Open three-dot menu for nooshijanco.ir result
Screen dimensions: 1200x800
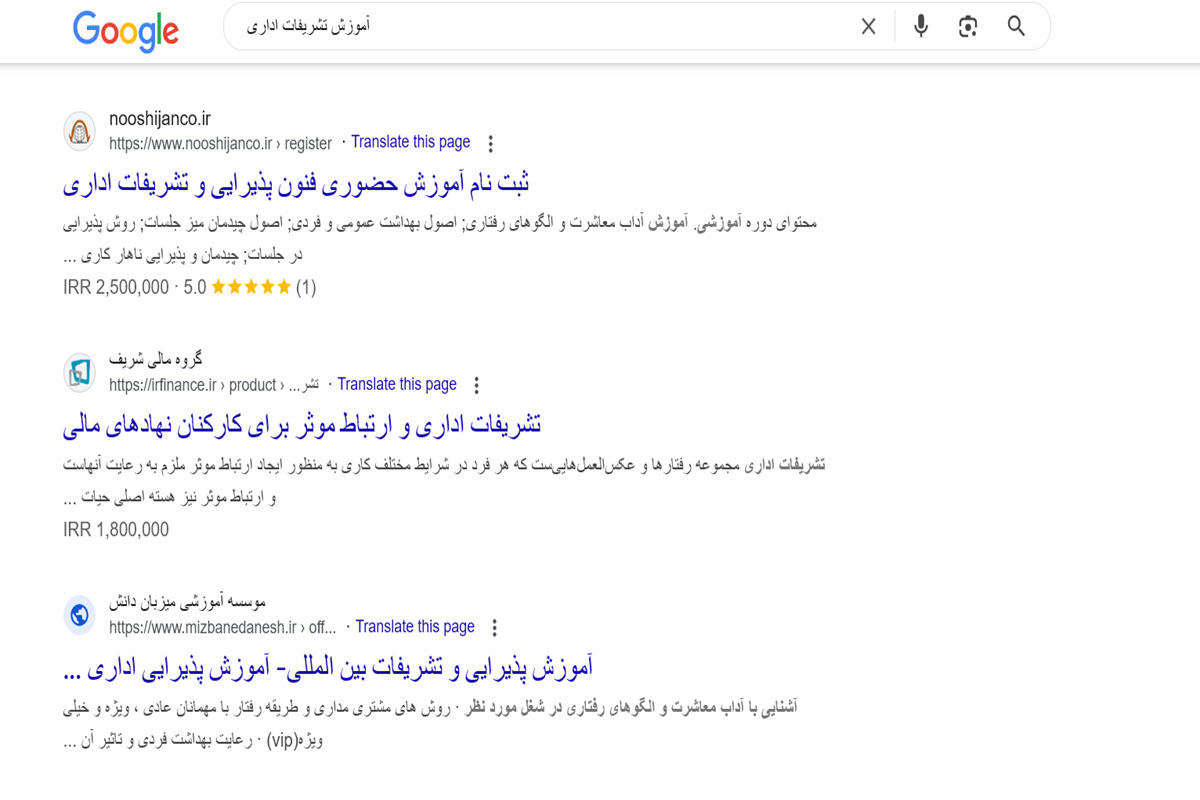[490, 143]
